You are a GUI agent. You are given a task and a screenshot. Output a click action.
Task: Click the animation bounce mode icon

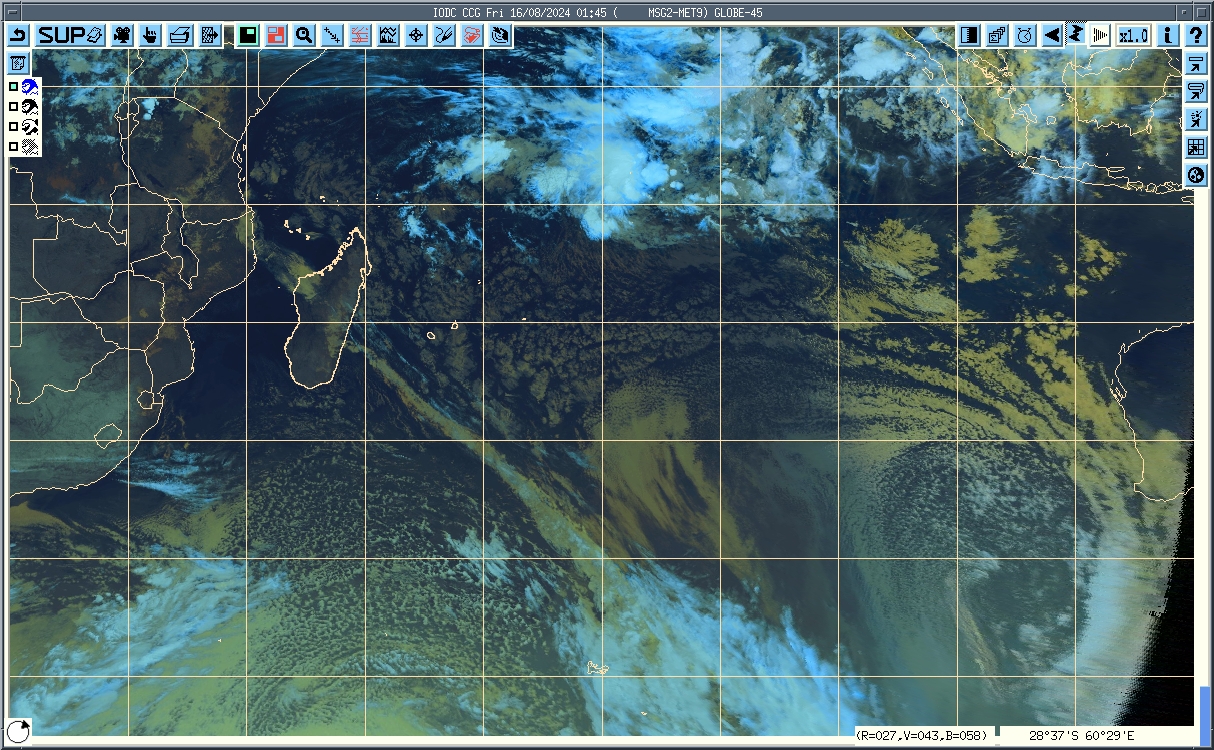tap(1075, 35)
